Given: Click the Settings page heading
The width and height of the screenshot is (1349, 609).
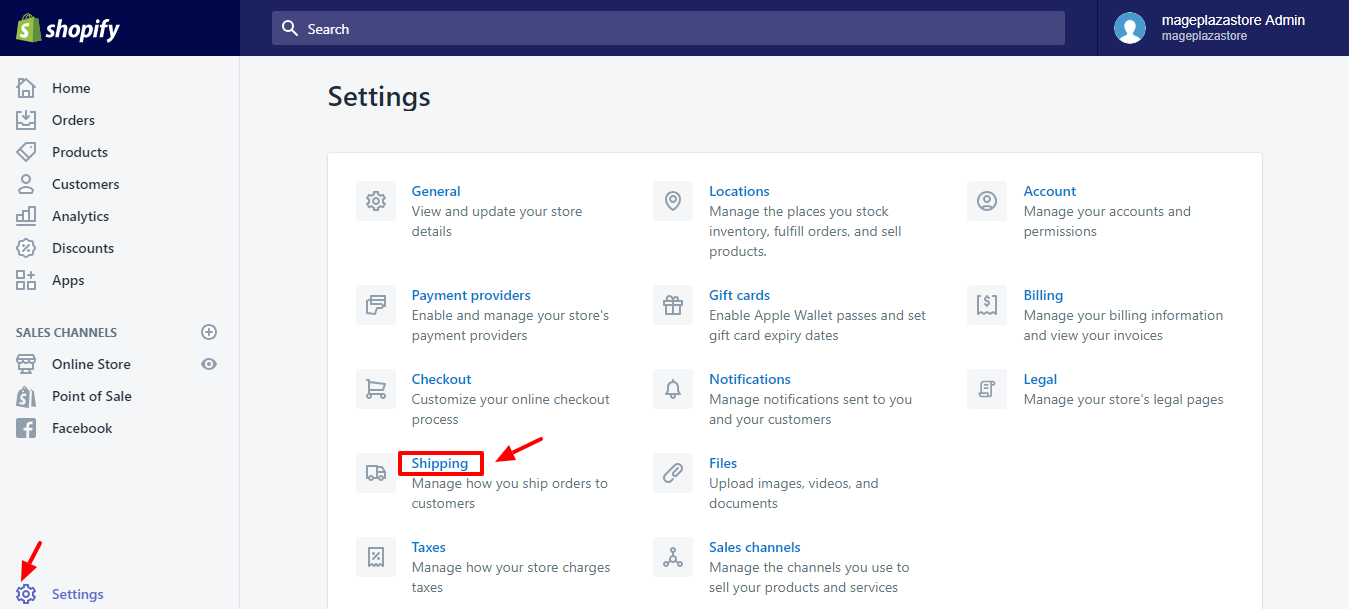Looking at the screenshot, I should click(x=379, y=97).
